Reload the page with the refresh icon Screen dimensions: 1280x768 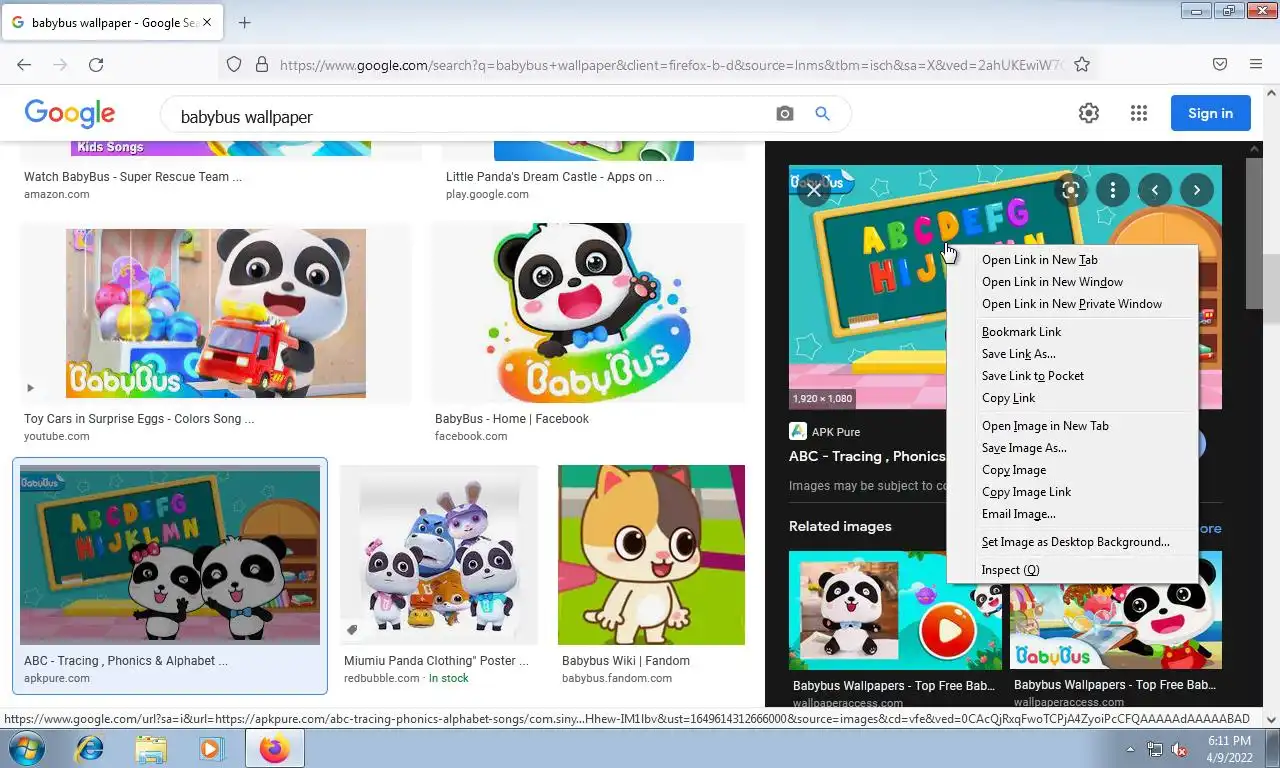point(96,64)
